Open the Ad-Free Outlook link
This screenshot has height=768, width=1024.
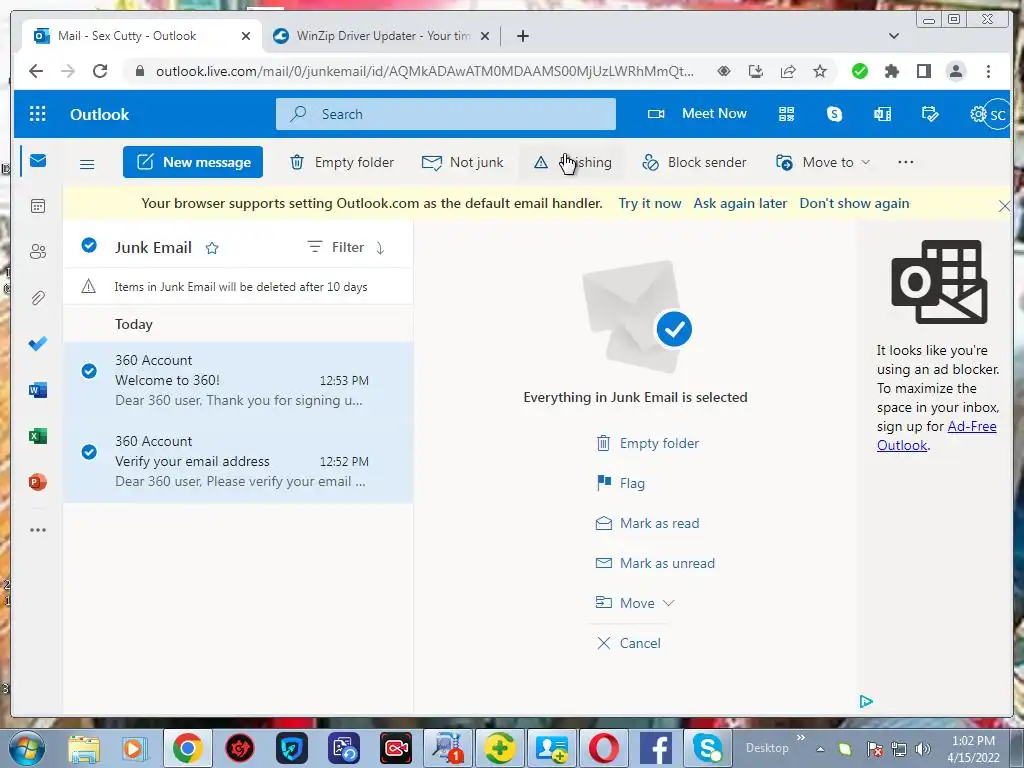pos(936,436)
